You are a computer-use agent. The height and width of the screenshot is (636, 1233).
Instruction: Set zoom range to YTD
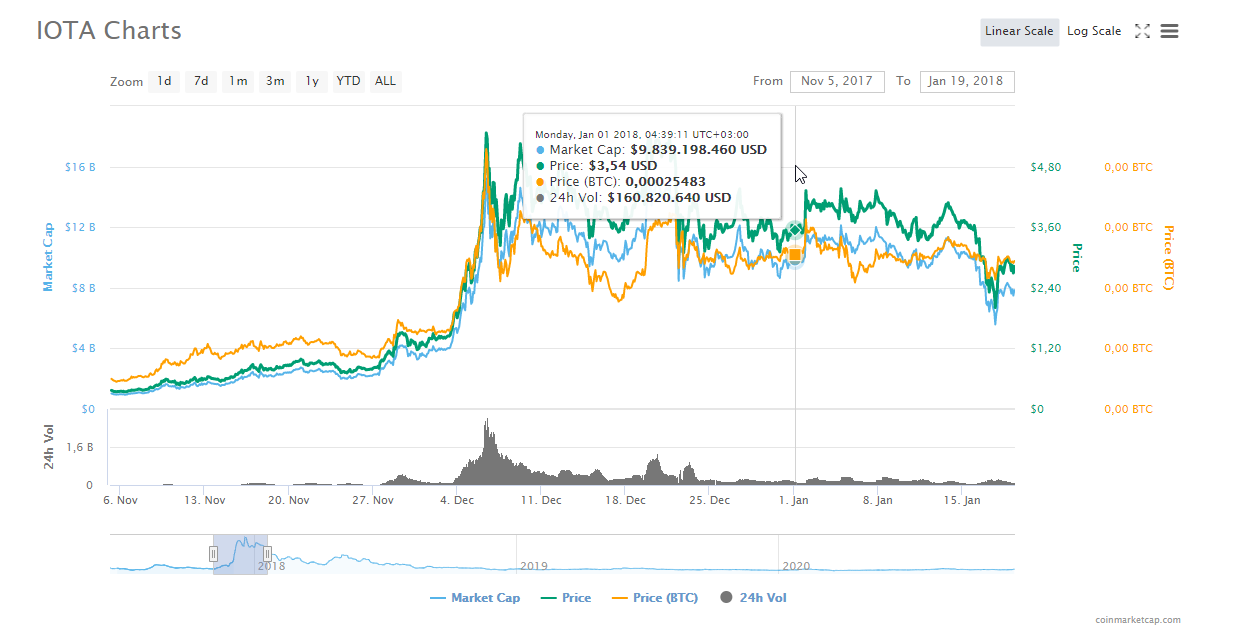[348, 81]
